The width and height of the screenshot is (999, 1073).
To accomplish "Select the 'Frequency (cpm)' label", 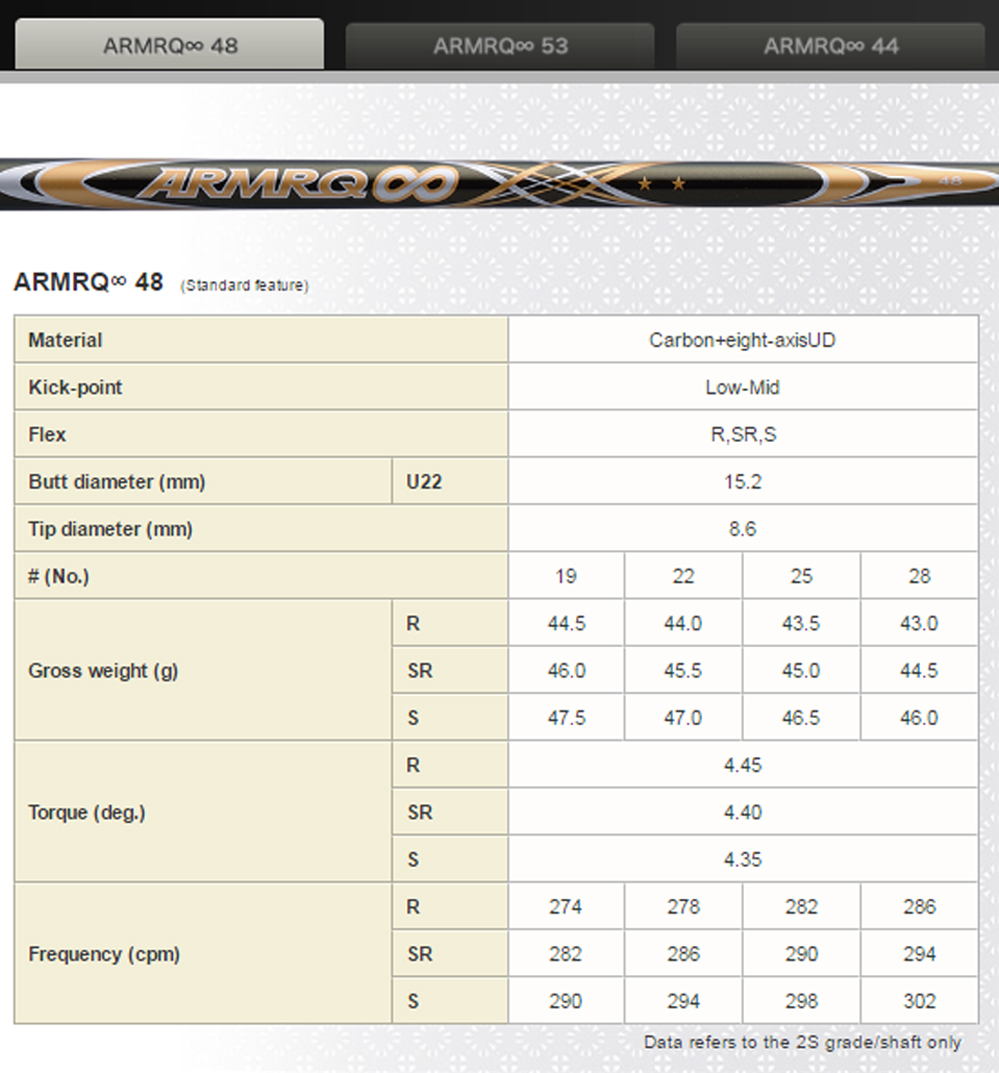I will [x=104, y=954].
